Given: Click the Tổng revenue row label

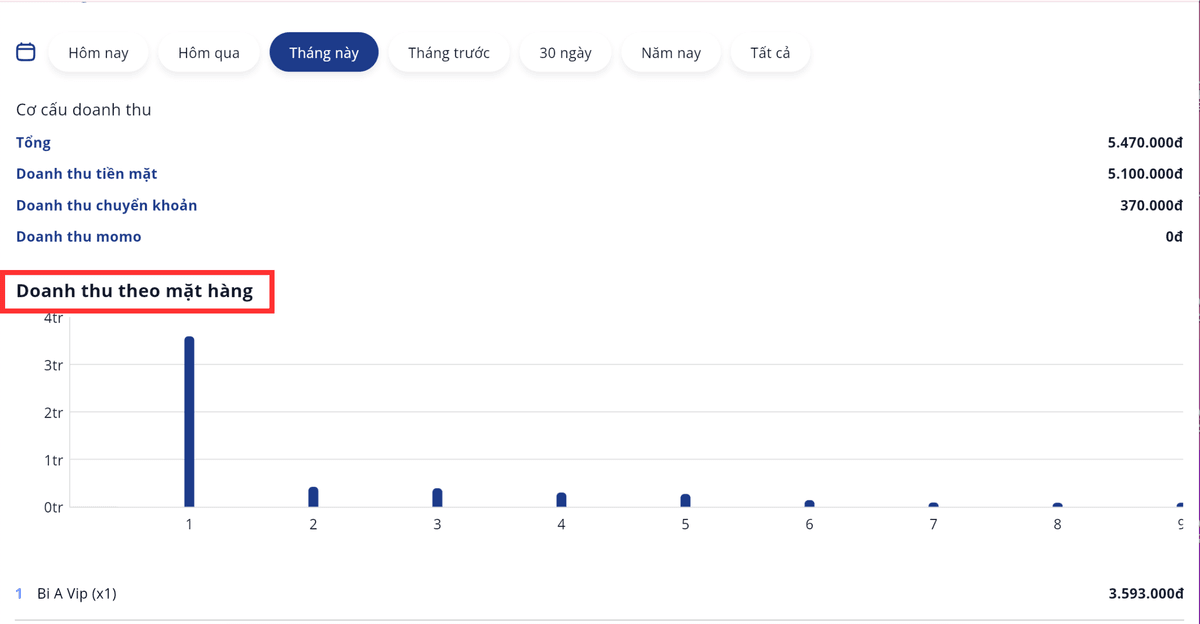Looking at the screenshot, I should tap(33, 143).
